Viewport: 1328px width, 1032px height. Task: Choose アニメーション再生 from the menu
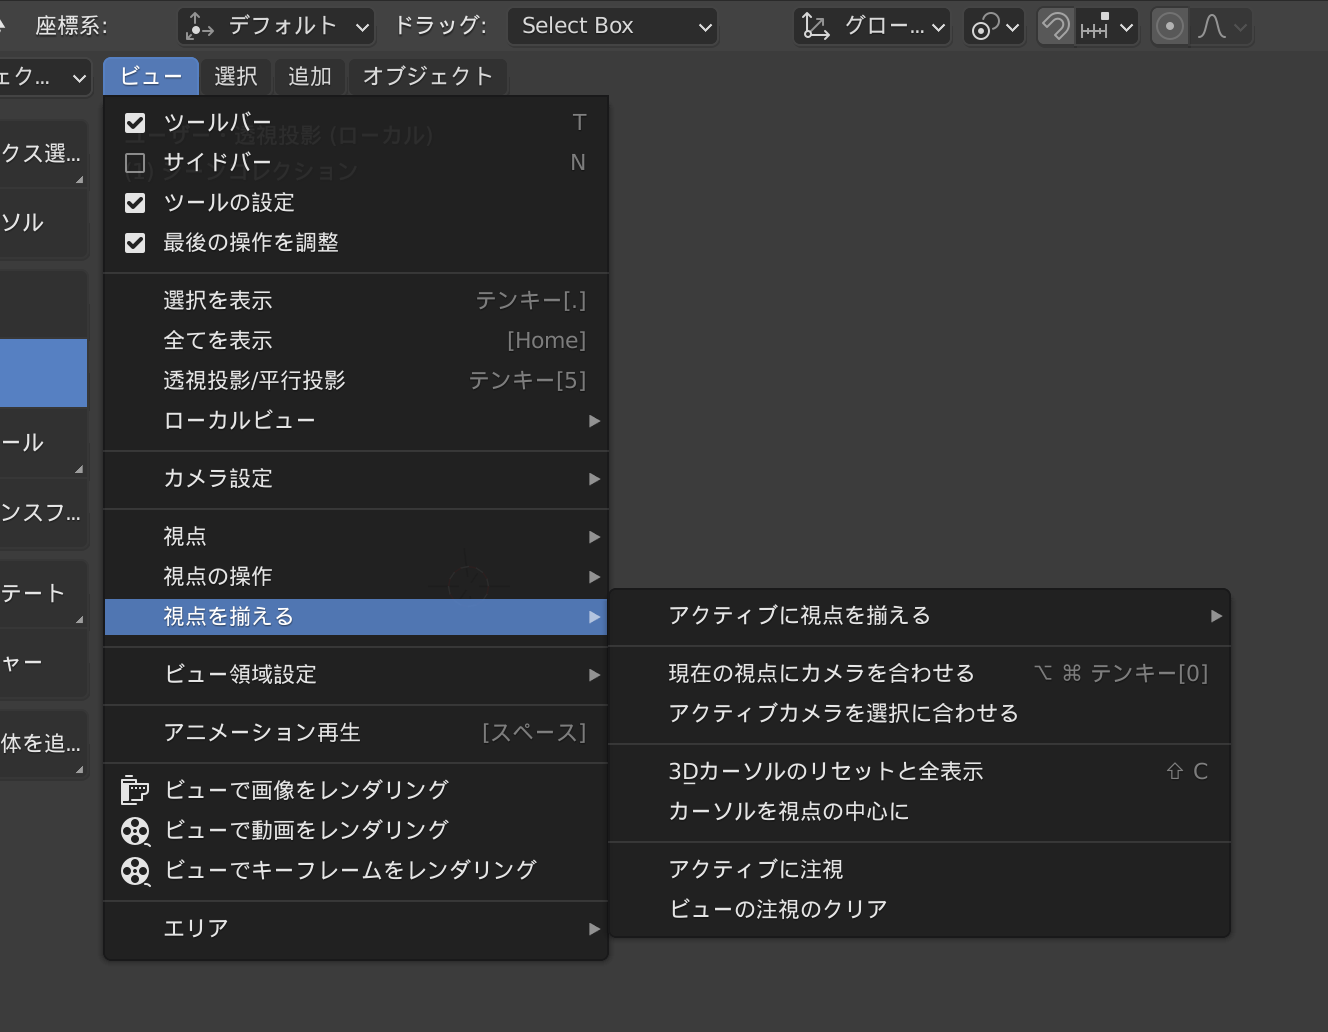356,733
